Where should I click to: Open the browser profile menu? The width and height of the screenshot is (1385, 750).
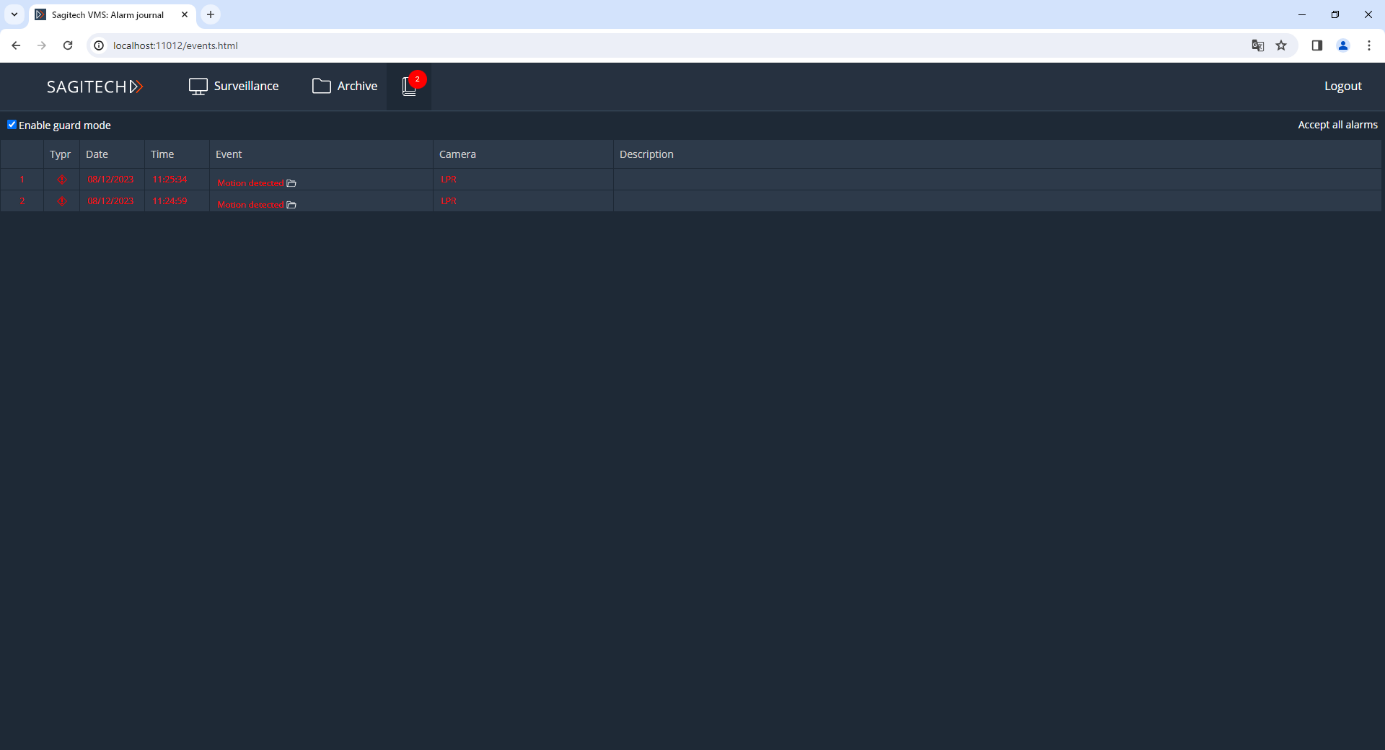click(1343, 45)
